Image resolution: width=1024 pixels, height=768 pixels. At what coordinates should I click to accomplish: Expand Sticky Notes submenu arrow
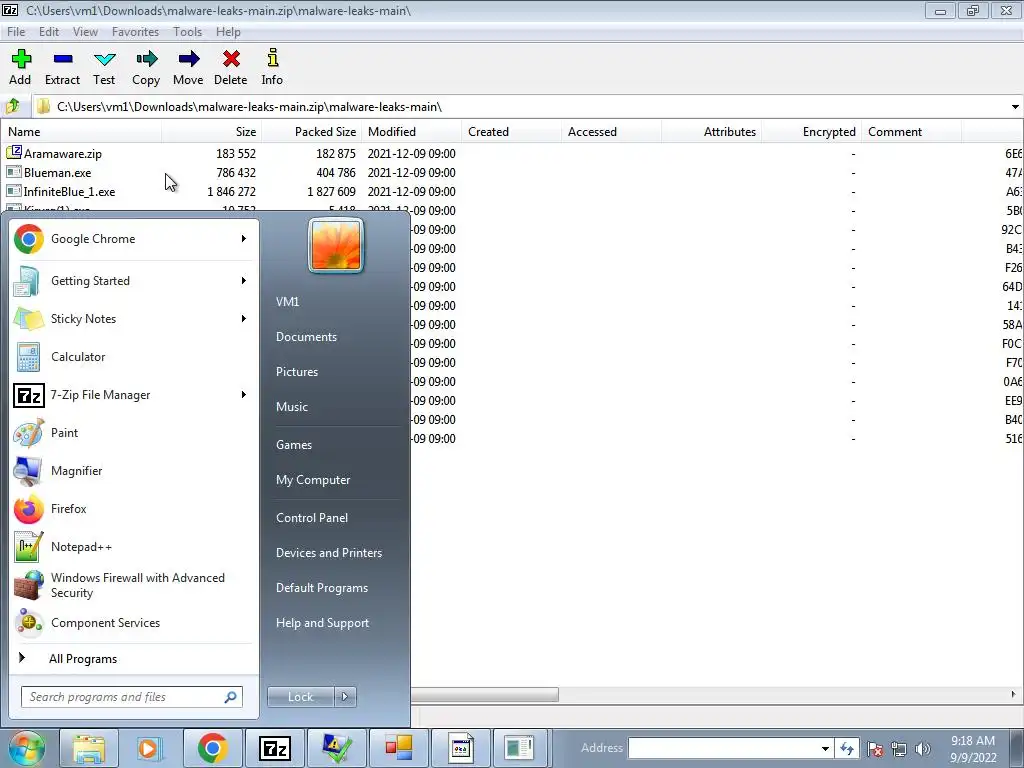244,319
